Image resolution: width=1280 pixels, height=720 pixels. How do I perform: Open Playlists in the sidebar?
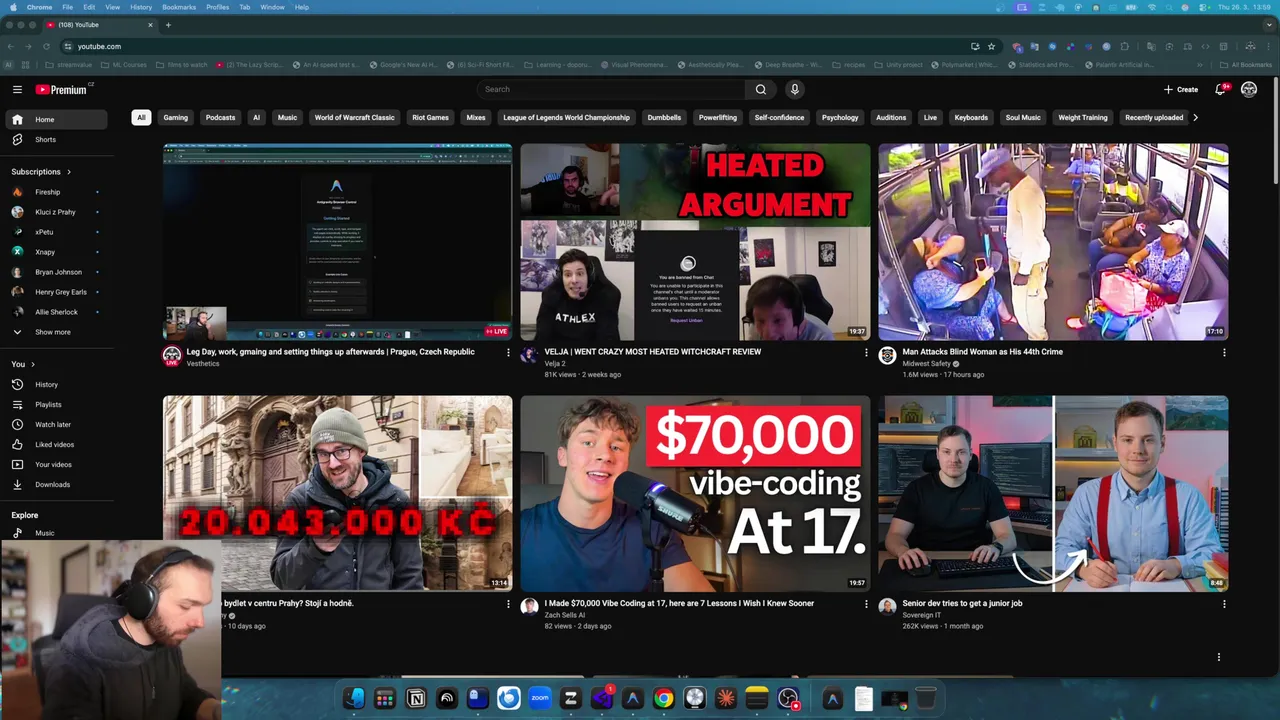point(54,404)
